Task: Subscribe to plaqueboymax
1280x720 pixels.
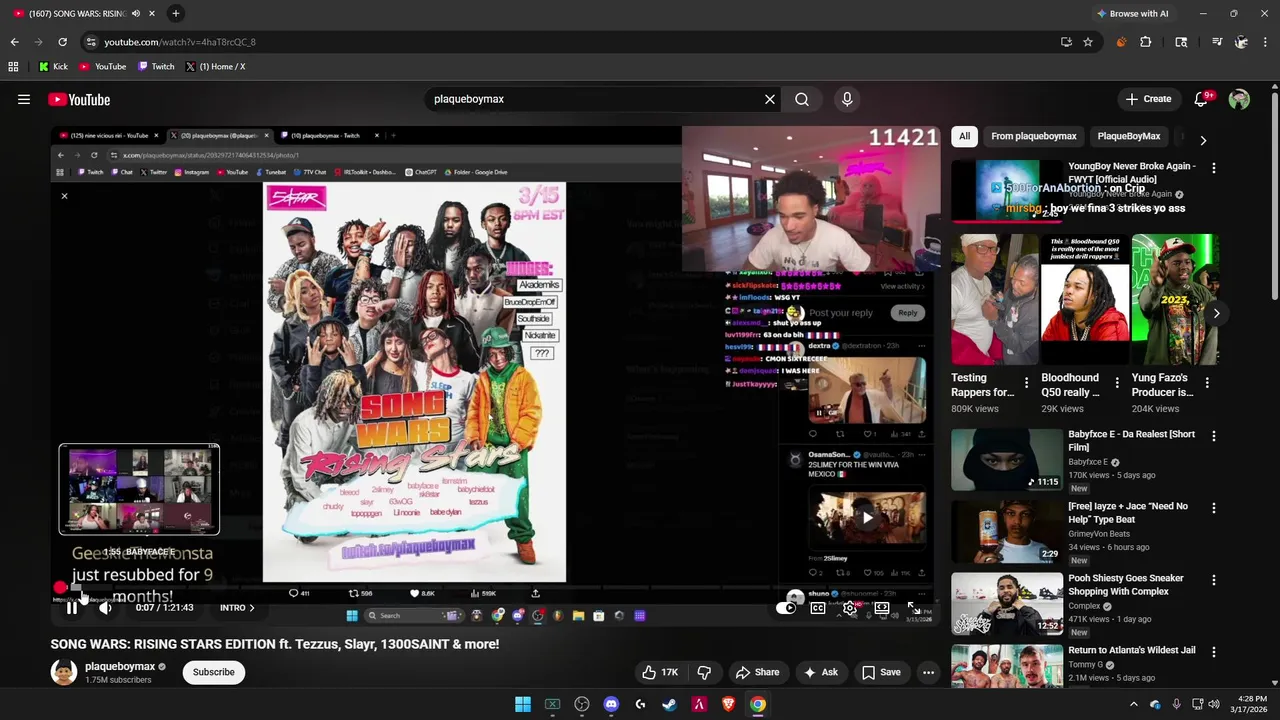Action: coord(213,672)
